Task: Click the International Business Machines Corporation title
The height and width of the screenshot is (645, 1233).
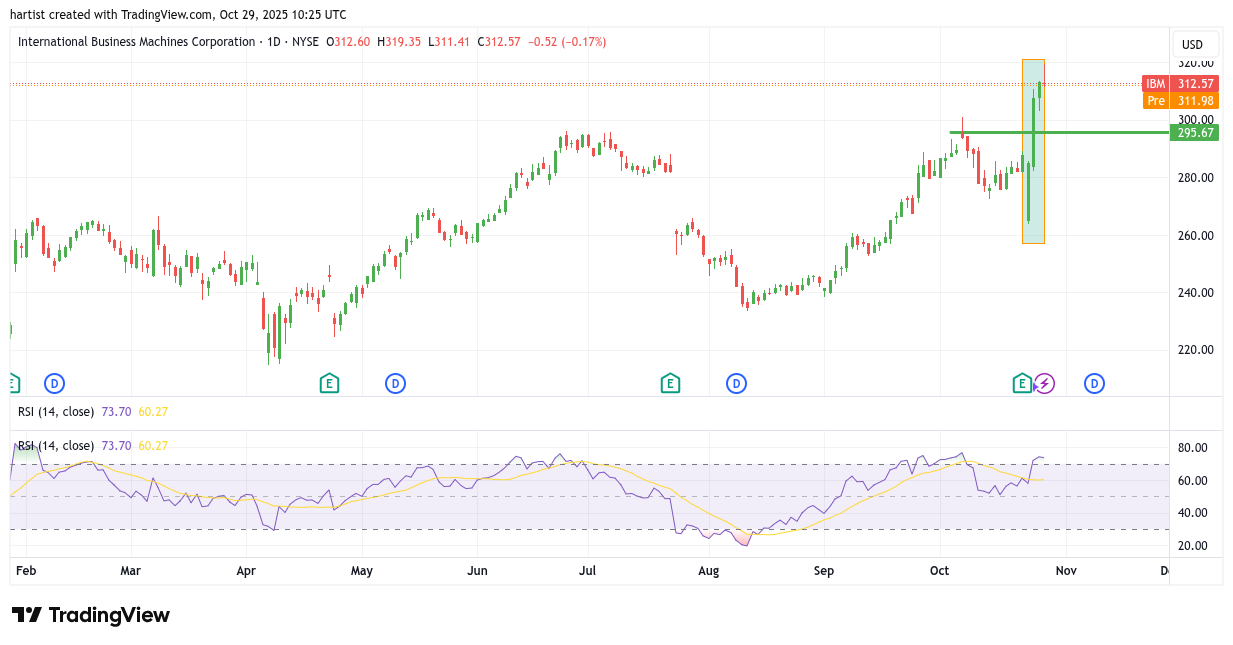Action: pyautogui.click(x=136, y=42)
